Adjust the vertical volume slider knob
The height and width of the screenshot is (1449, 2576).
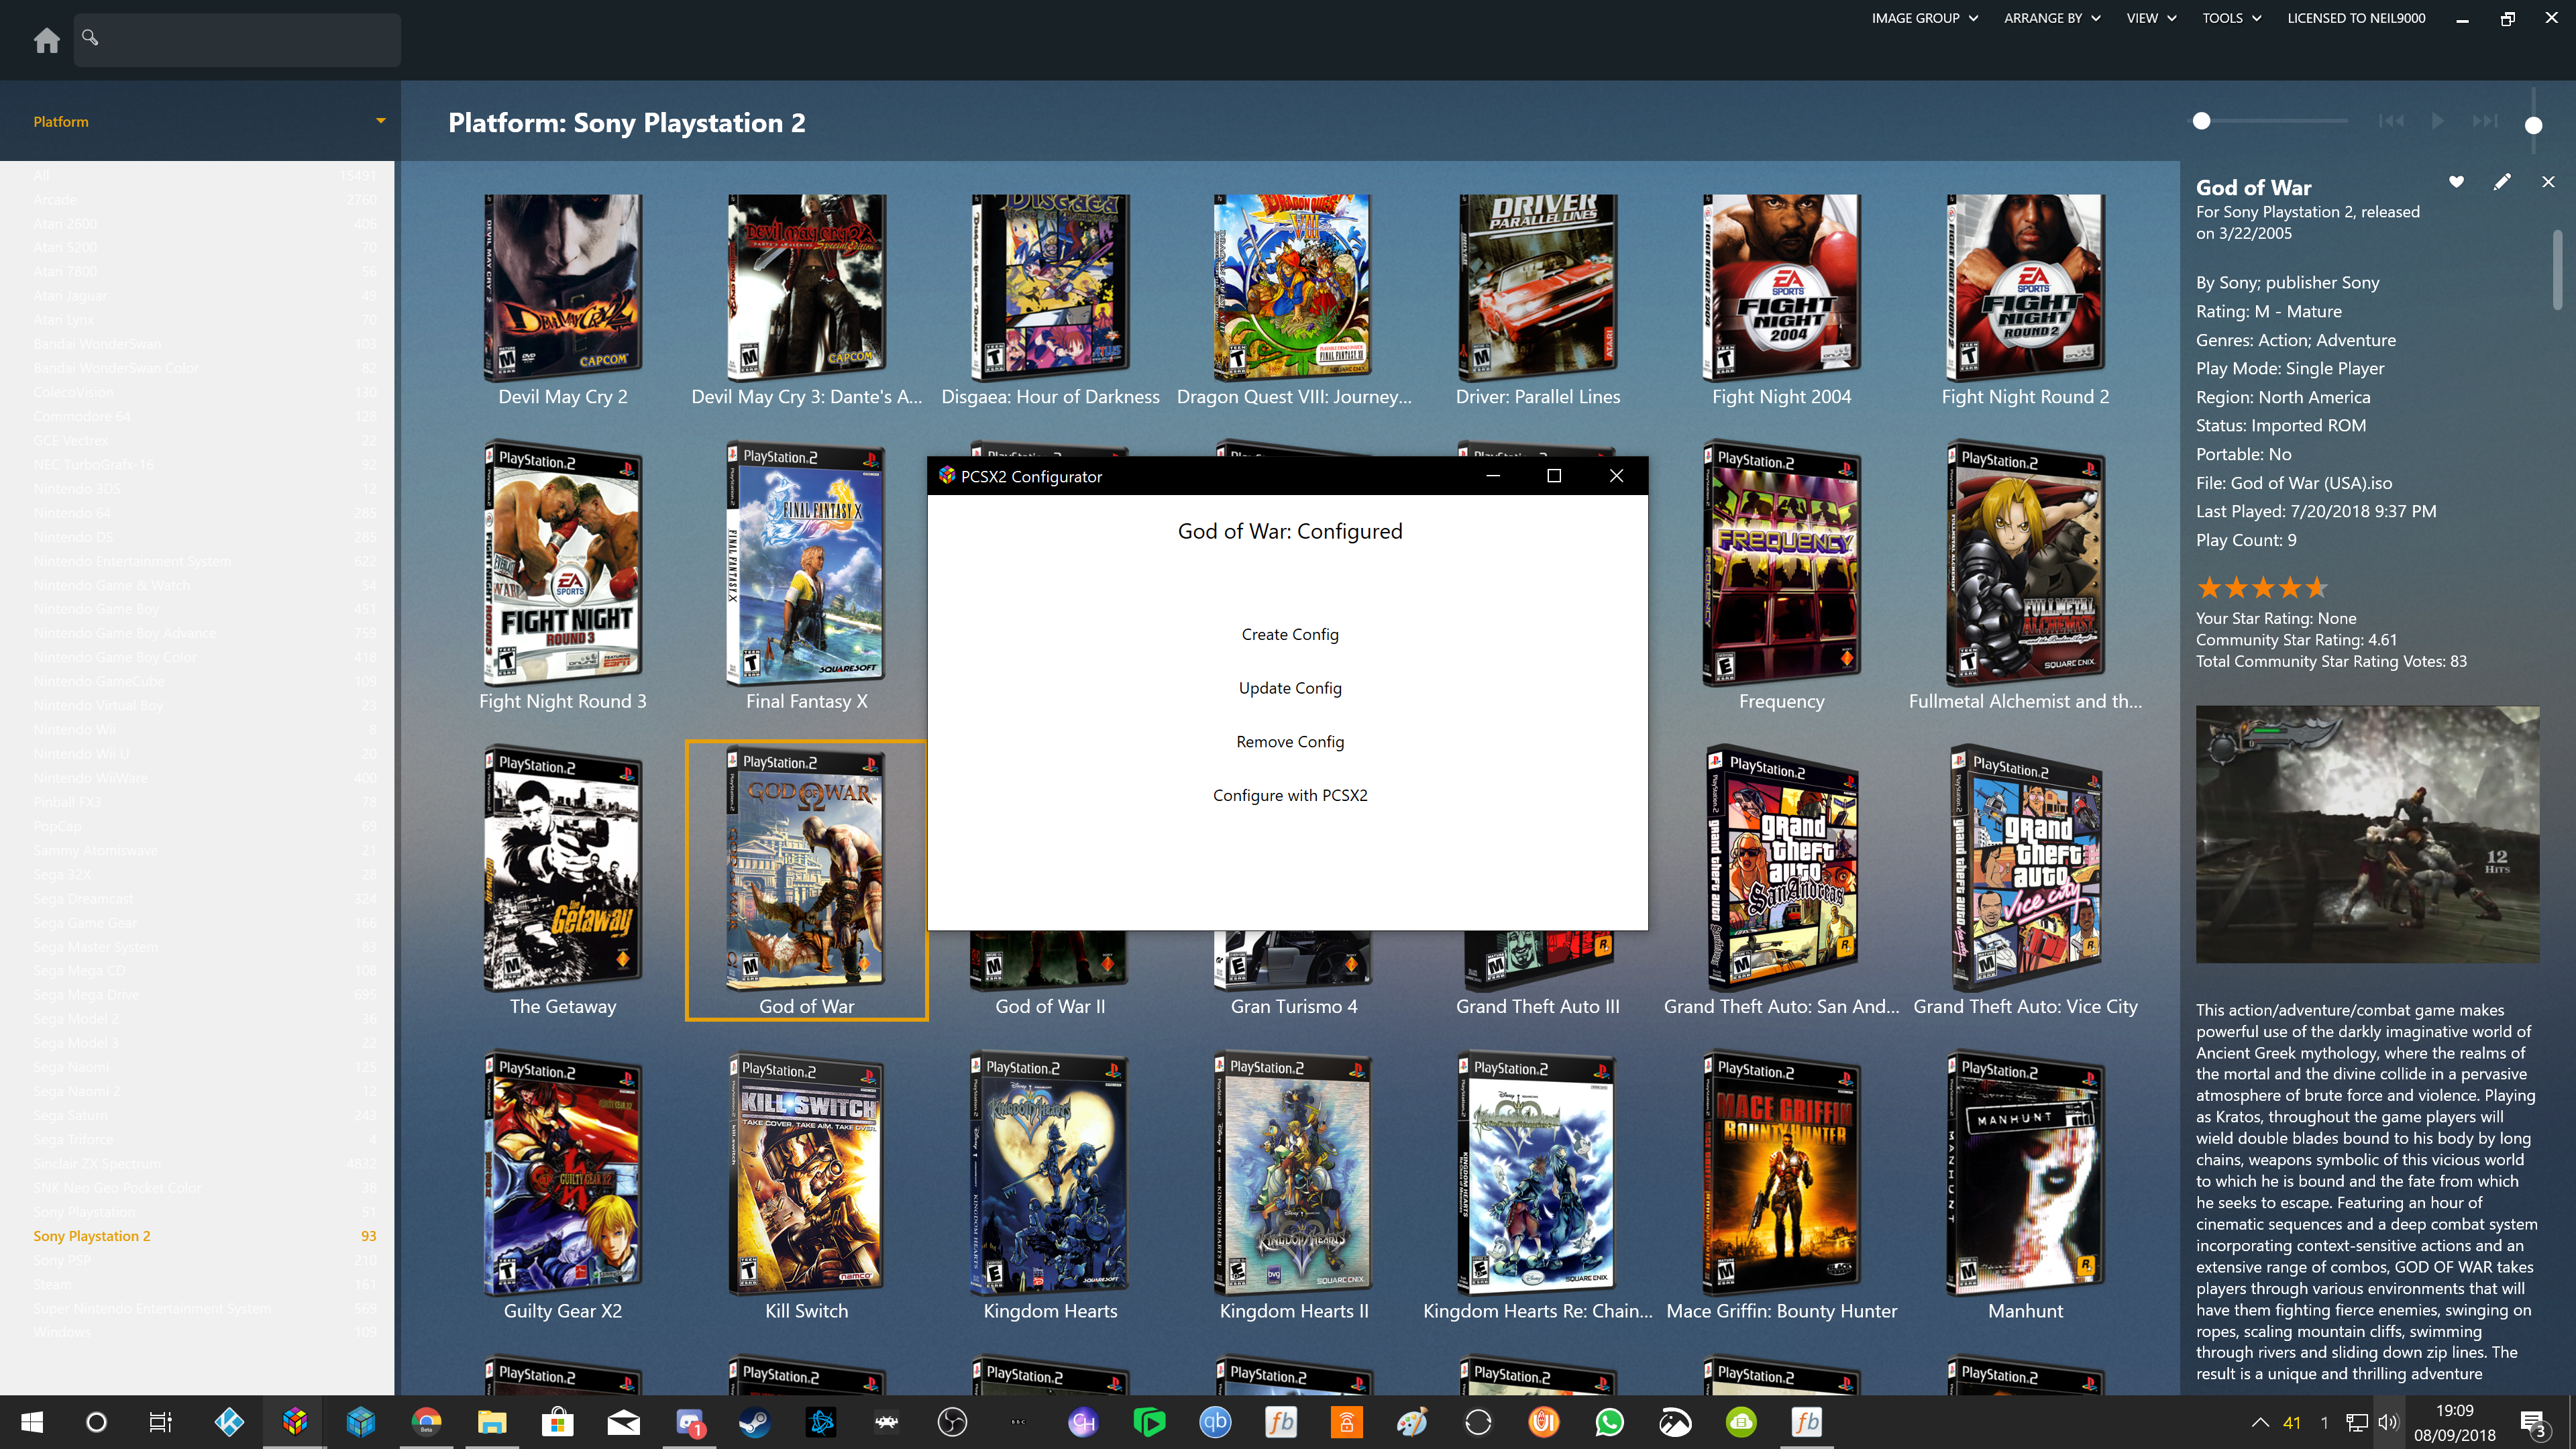(x=2533, y=125)
